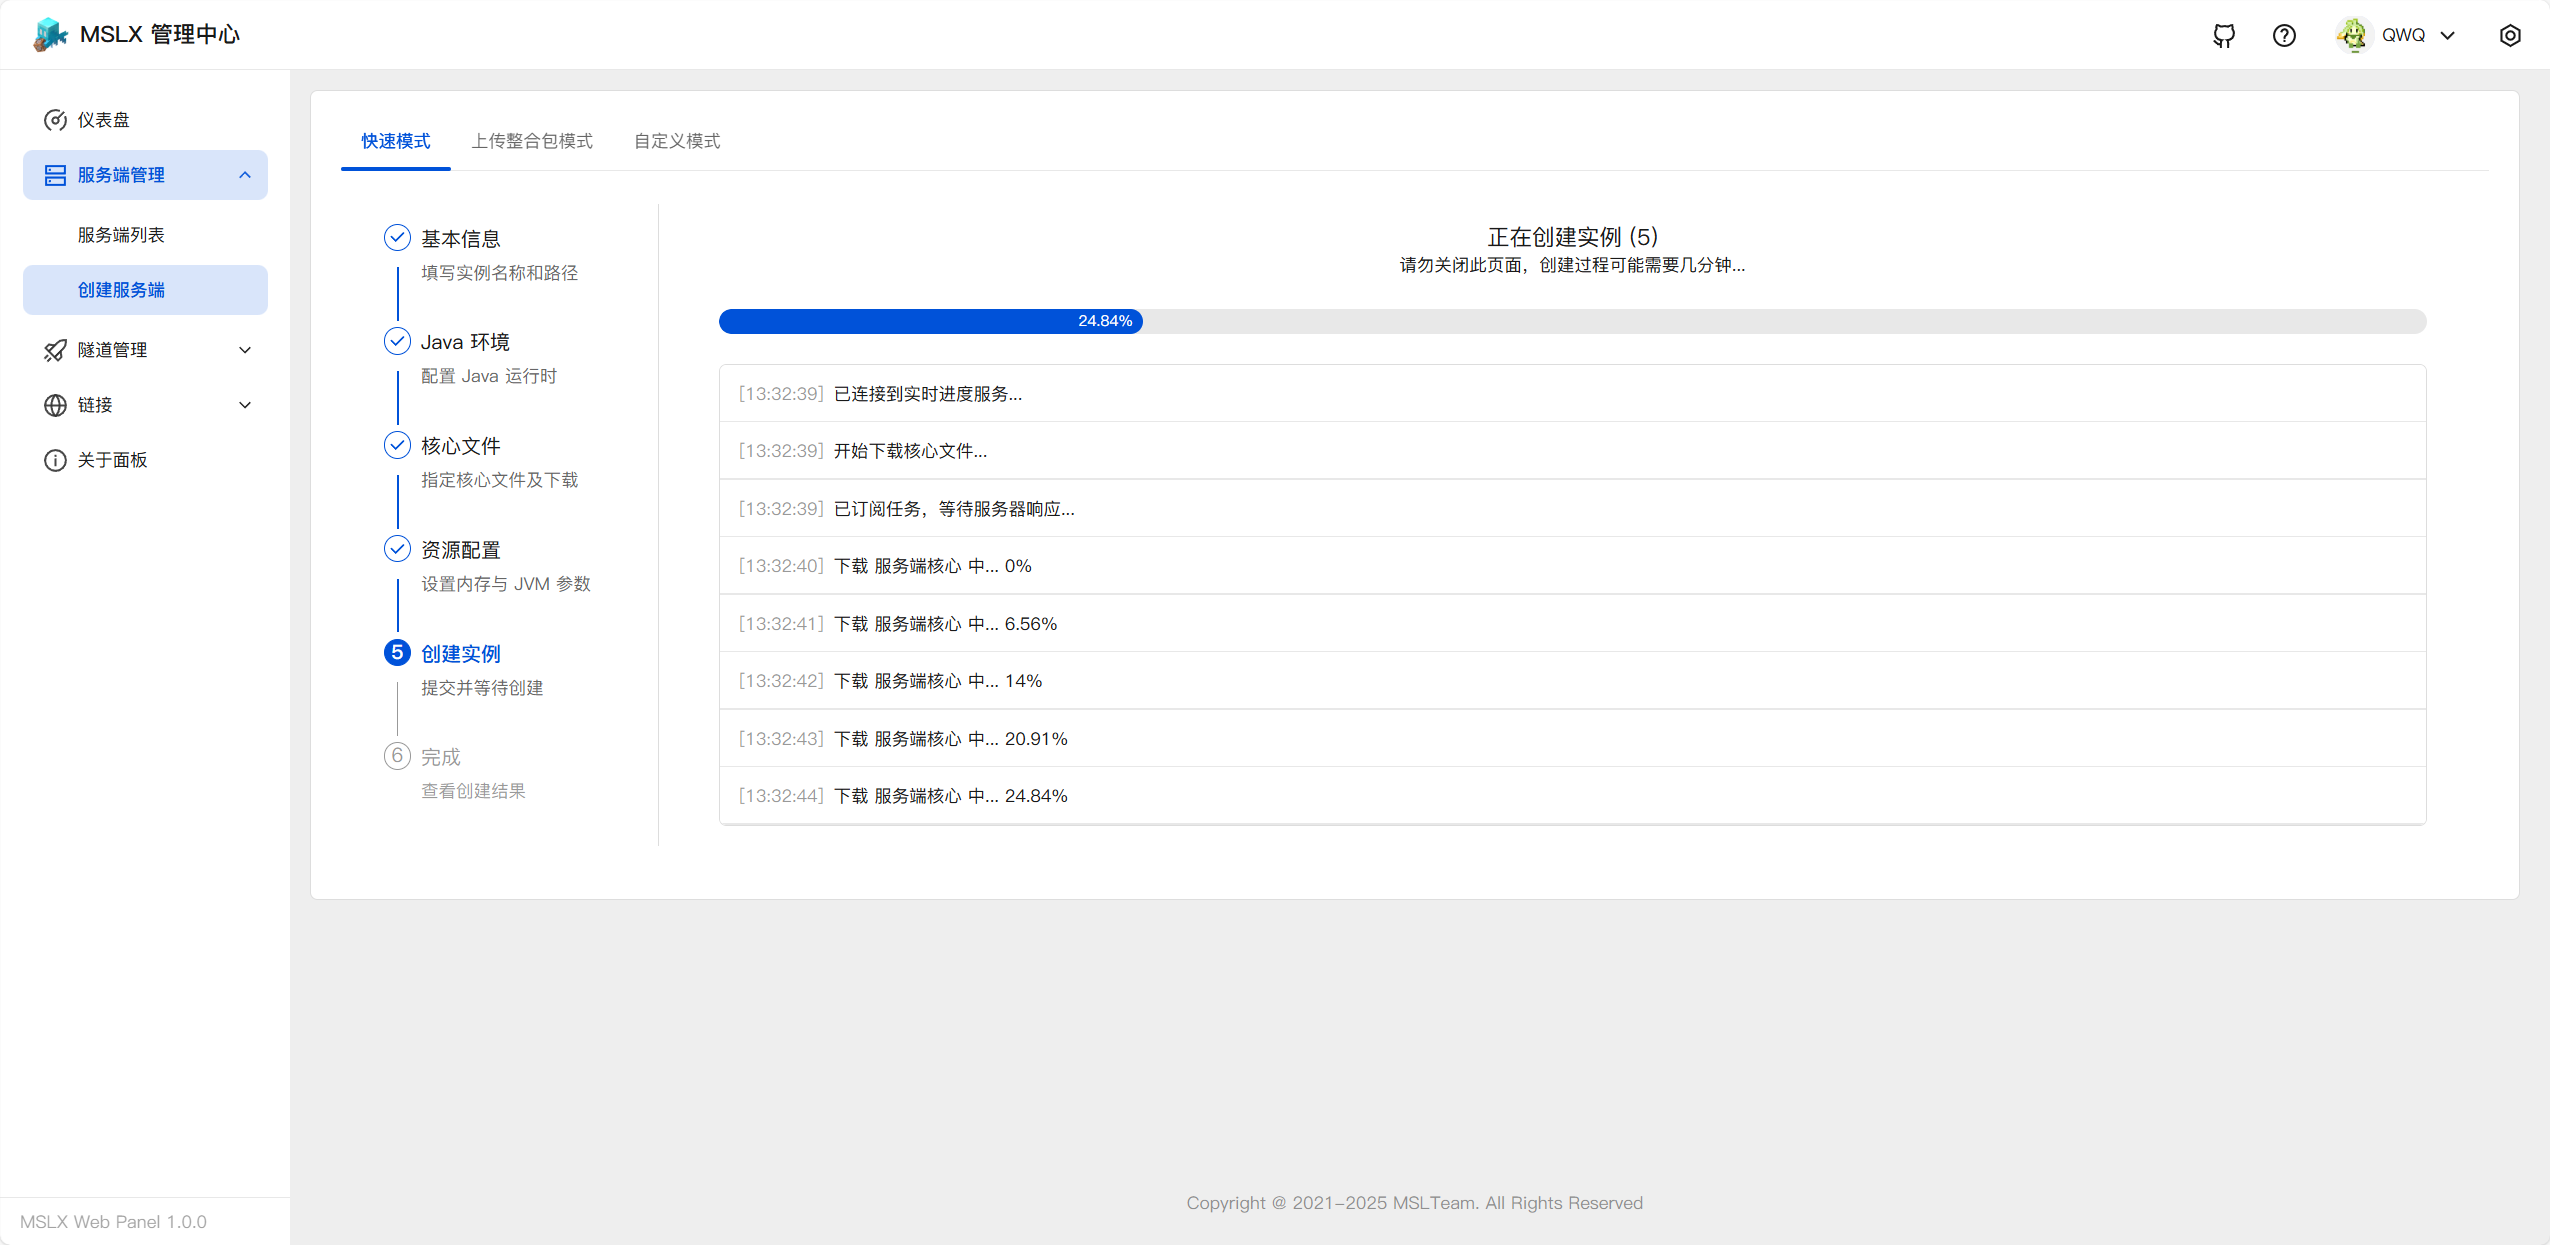Click the 24.84% blue progress bar
Viewport: 2550px width, 1245px height.
point(930,321)
